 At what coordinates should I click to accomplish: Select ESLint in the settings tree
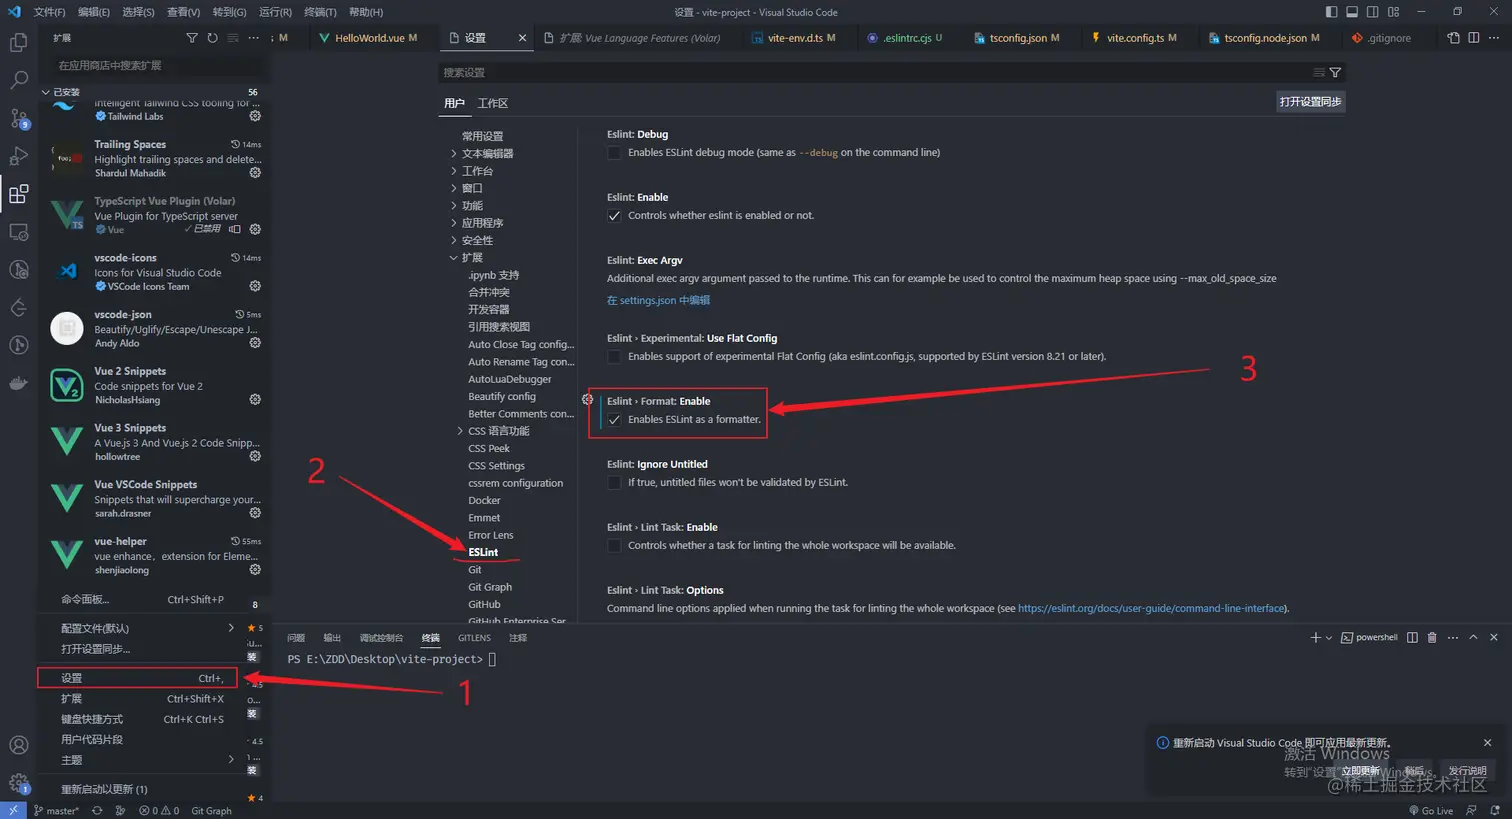coord(483,552)
